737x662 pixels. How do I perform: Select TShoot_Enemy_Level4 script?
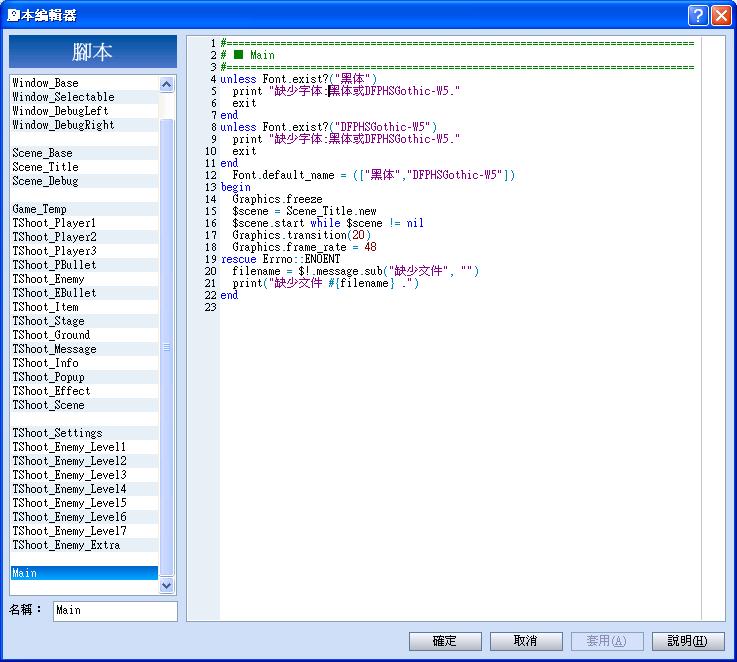pyautogui.click(x=84, y=489)
